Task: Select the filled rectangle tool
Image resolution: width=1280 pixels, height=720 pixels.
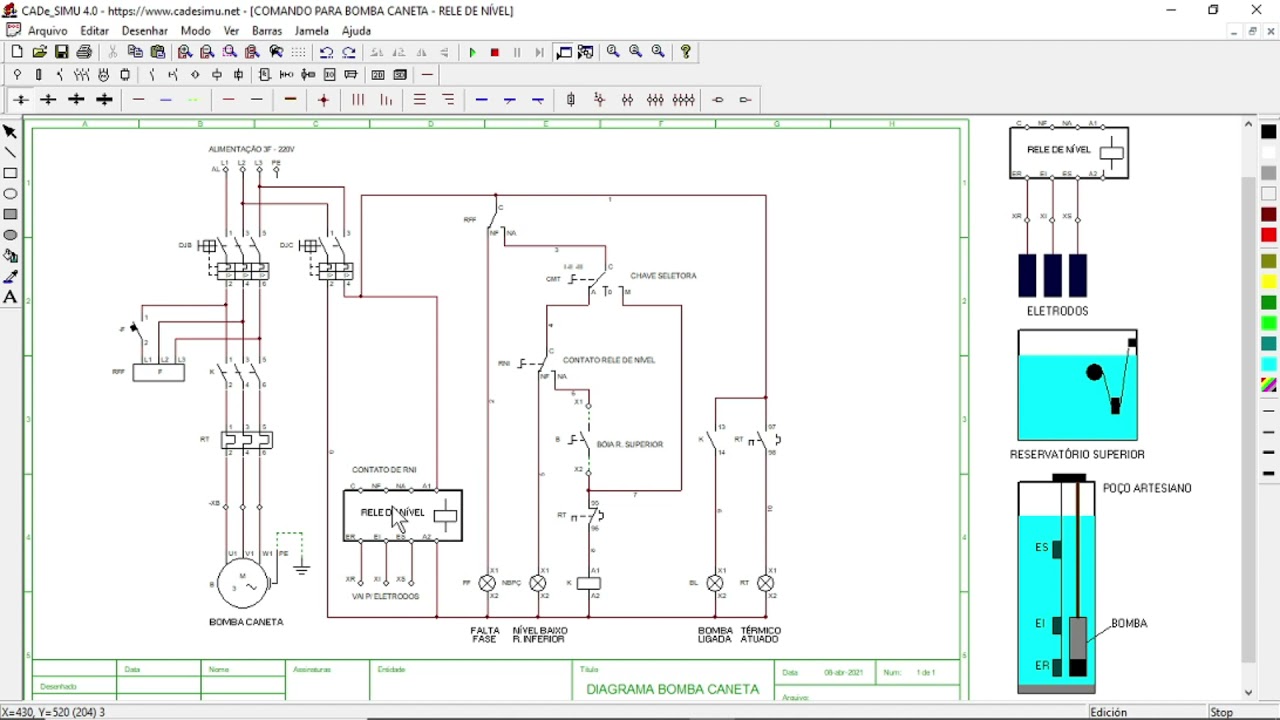Action: pyautogui.click(x=11, y=214)
